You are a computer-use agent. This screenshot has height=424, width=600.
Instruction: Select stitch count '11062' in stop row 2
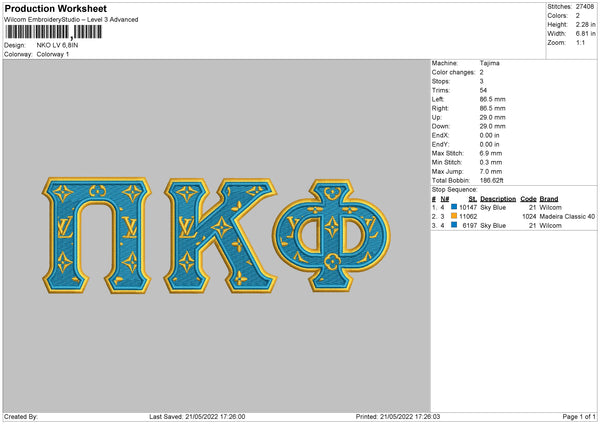[x=468, y=217]
